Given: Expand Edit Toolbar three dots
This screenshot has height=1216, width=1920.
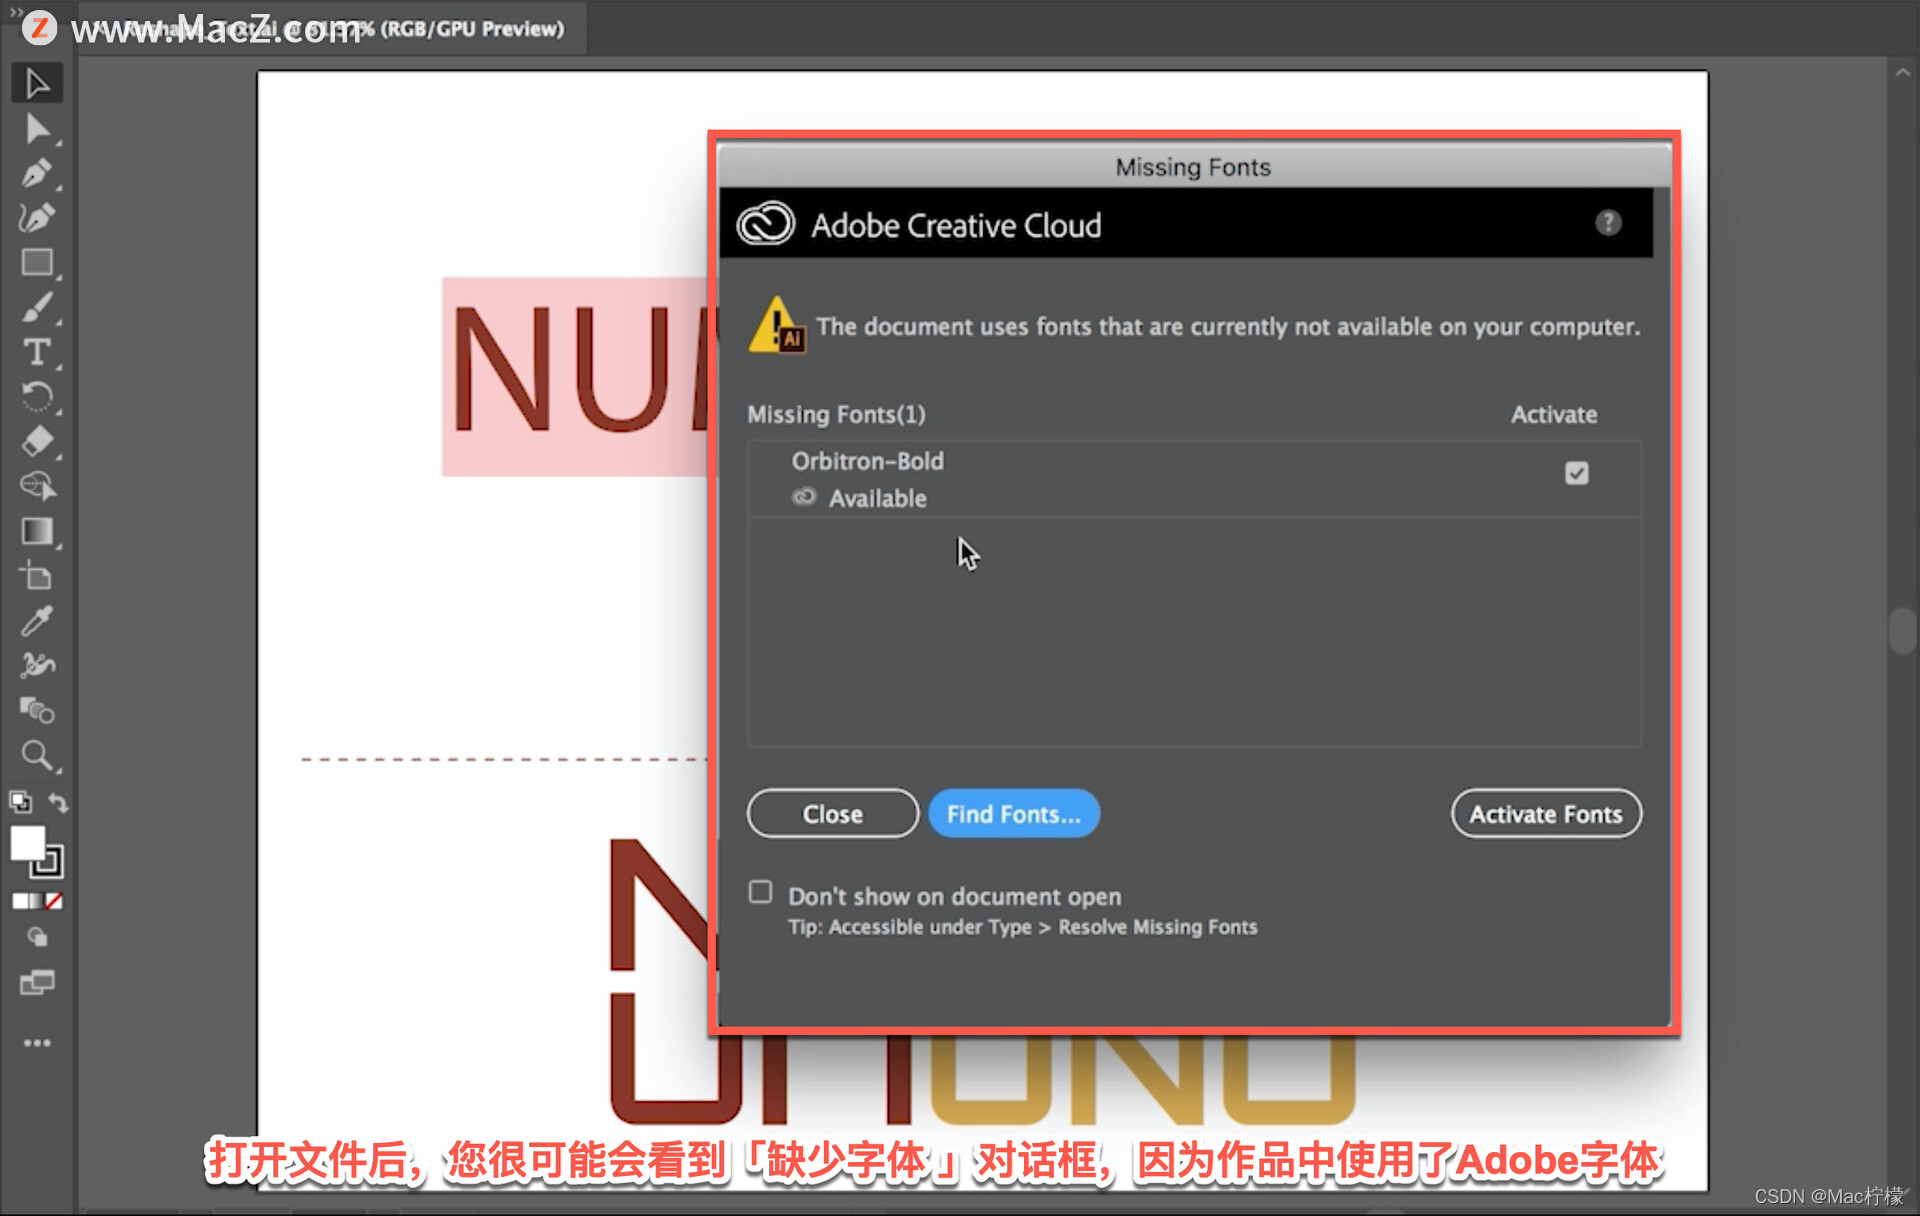Looking at the screenshot, I should (x=37, y=1043).
